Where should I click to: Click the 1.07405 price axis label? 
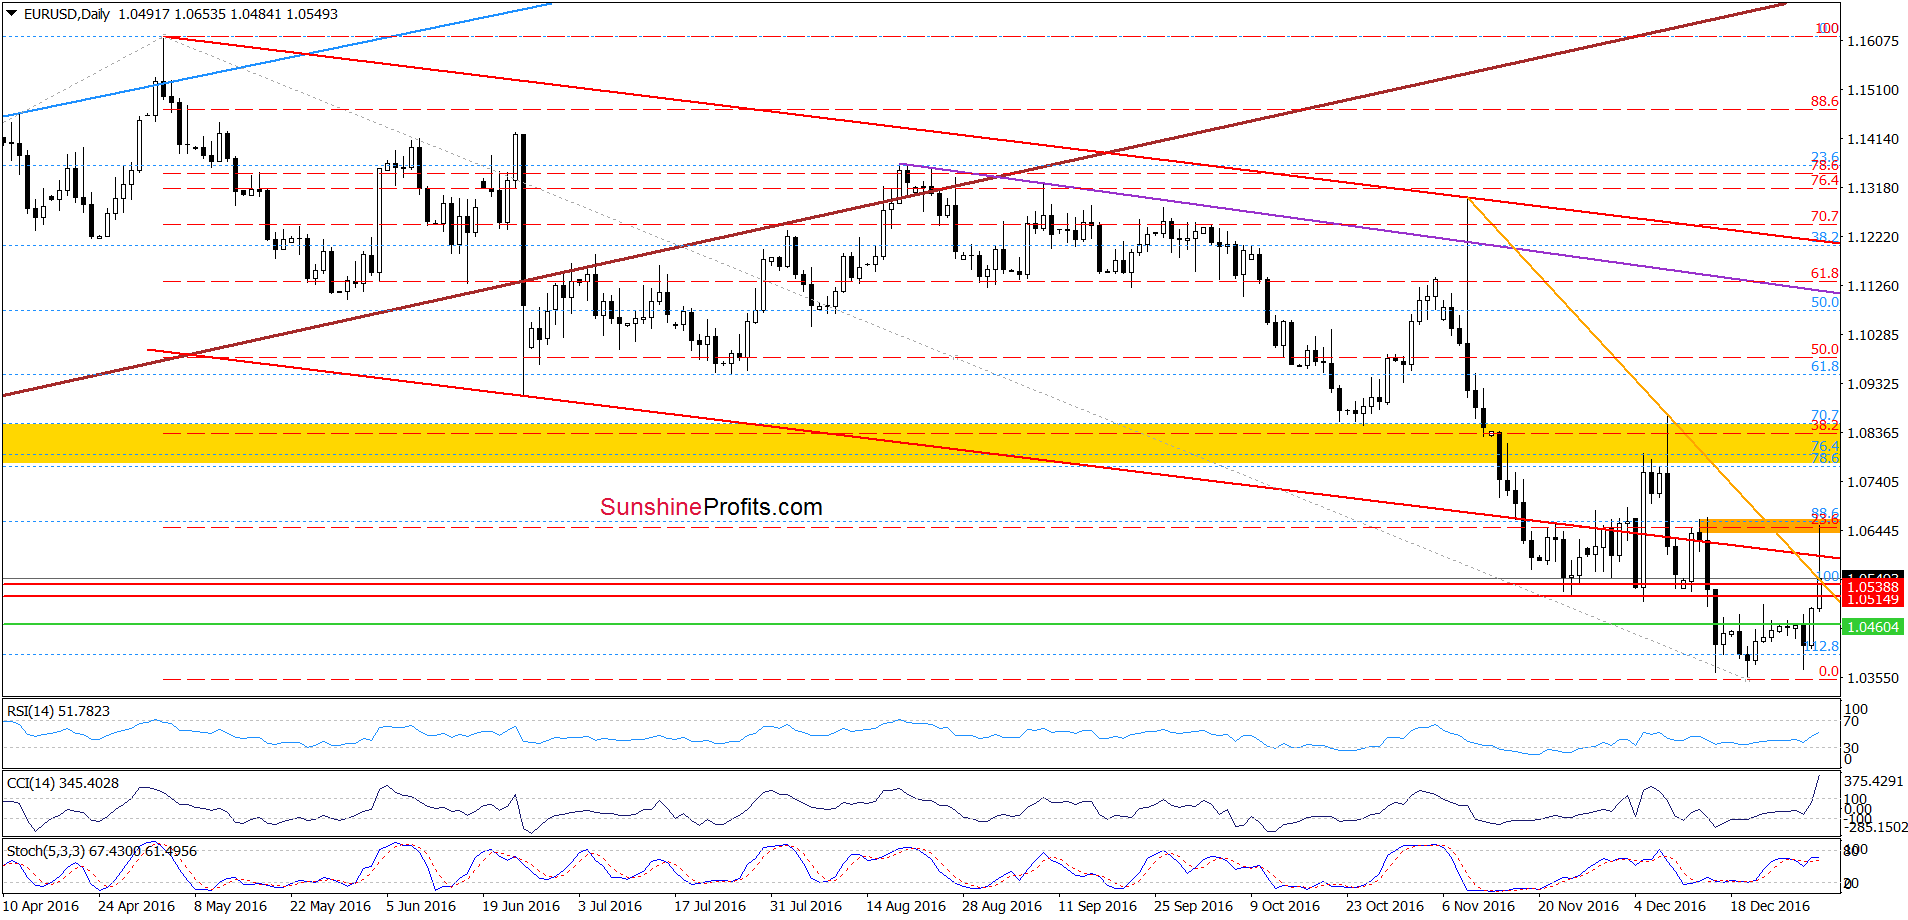[x=1873, y=482]
